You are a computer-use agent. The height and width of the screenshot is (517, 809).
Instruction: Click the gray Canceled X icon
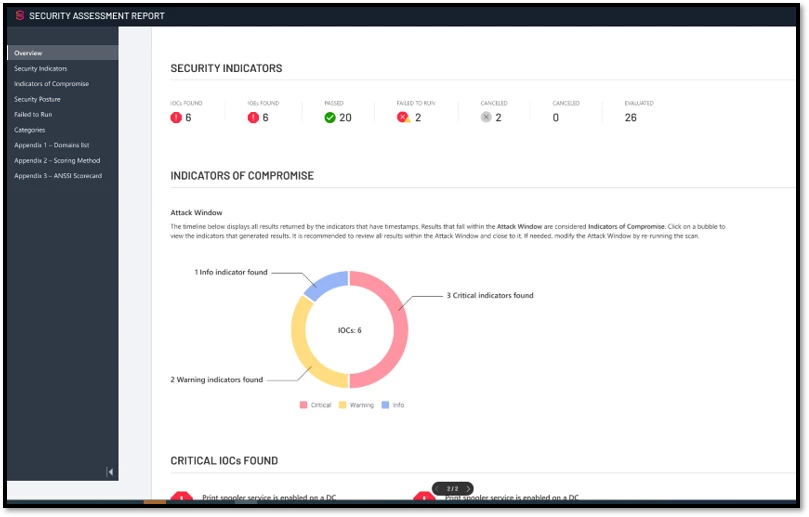click(x=486, y=117)
